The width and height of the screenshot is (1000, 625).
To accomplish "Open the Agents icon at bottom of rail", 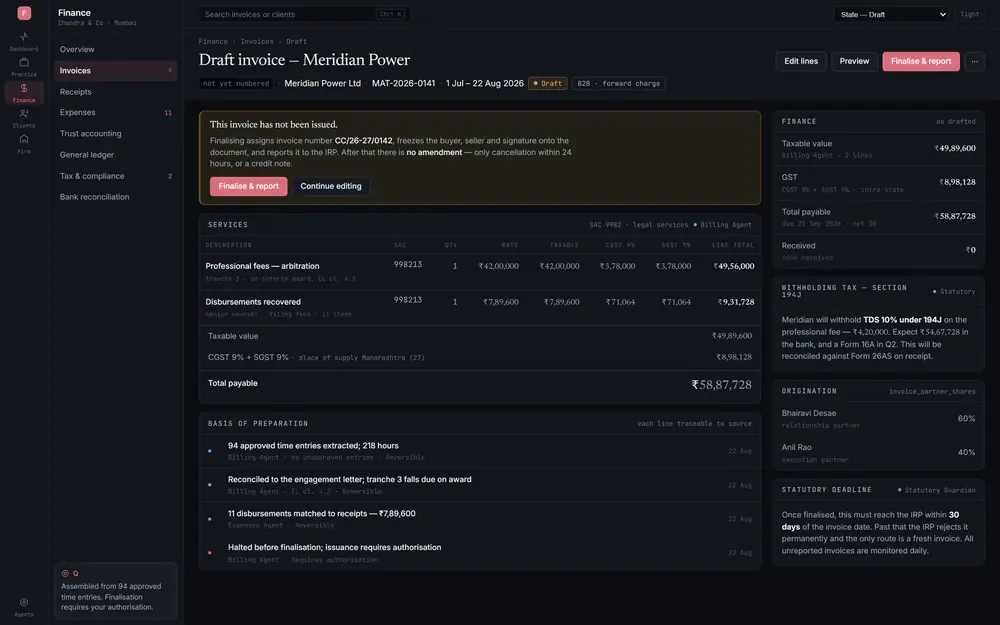I will pos(24,607).
